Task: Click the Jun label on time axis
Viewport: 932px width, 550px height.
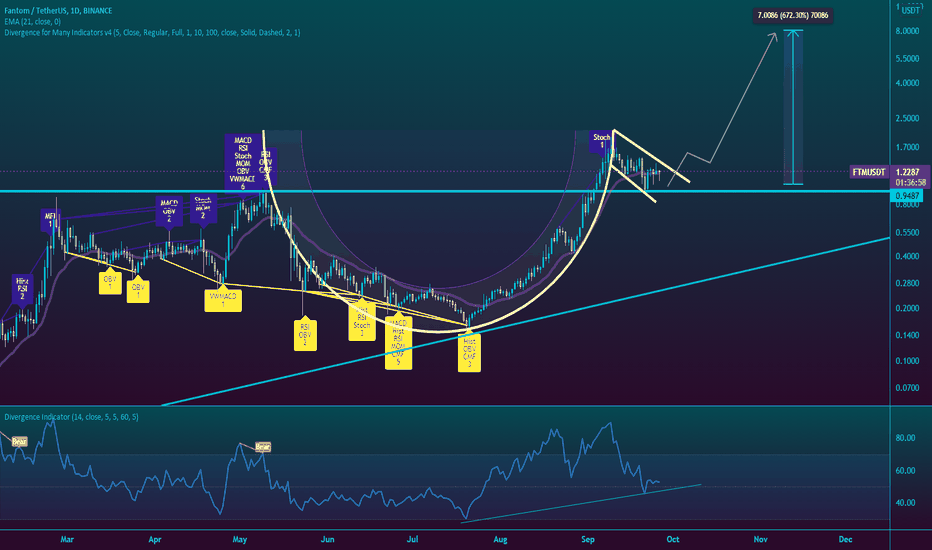Action: click(x=328, y=539)
